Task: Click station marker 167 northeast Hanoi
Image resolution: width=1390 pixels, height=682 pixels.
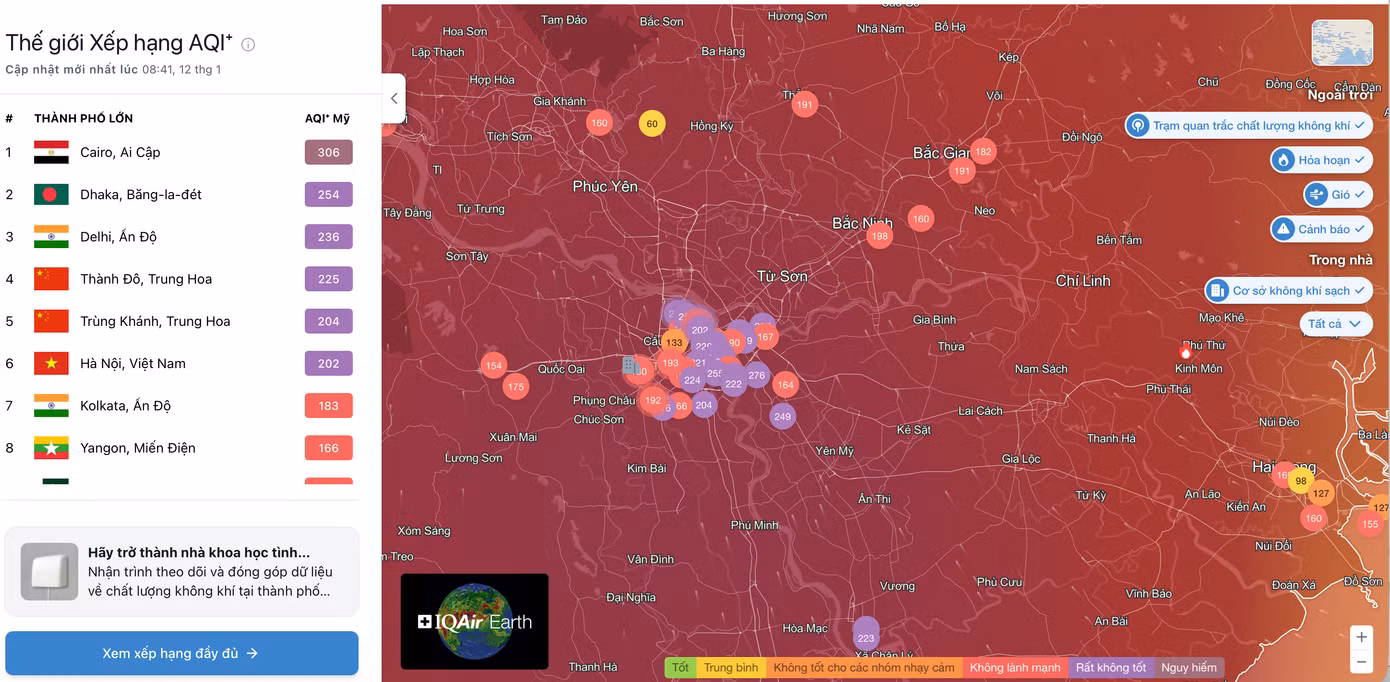Action: [x=766, y=337]
